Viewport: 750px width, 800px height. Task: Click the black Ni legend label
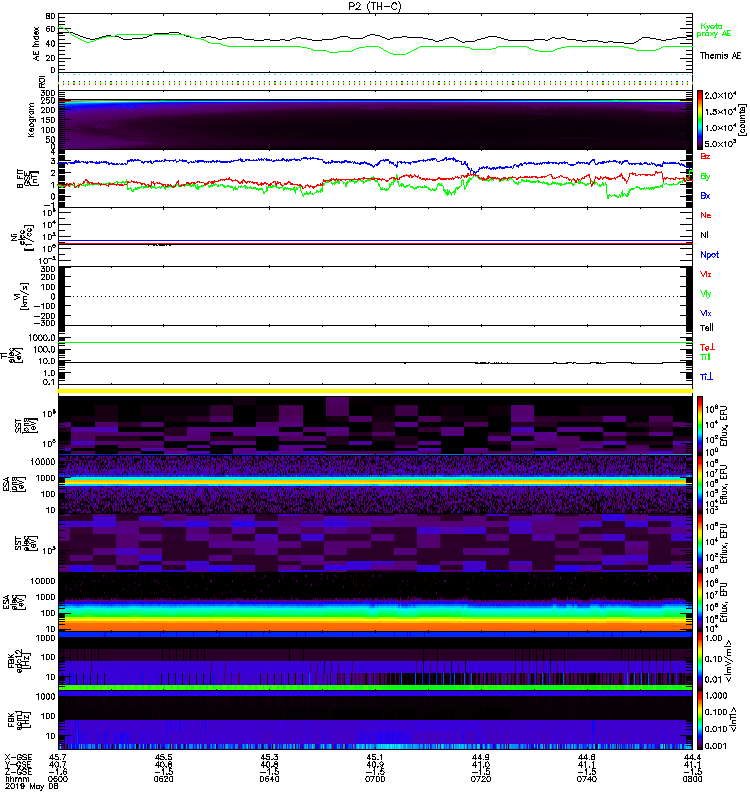(x=704, y=235)
